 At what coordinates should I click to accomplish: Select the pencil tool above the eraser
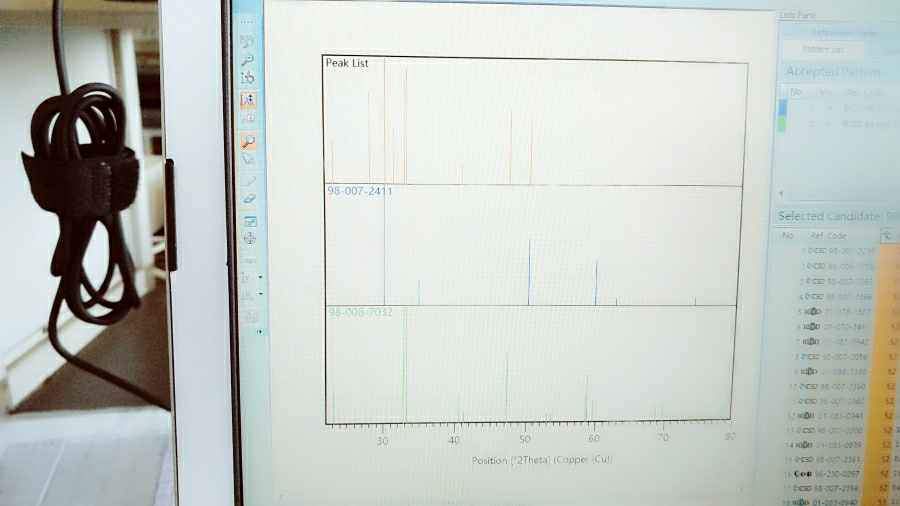tap(248, 182)
